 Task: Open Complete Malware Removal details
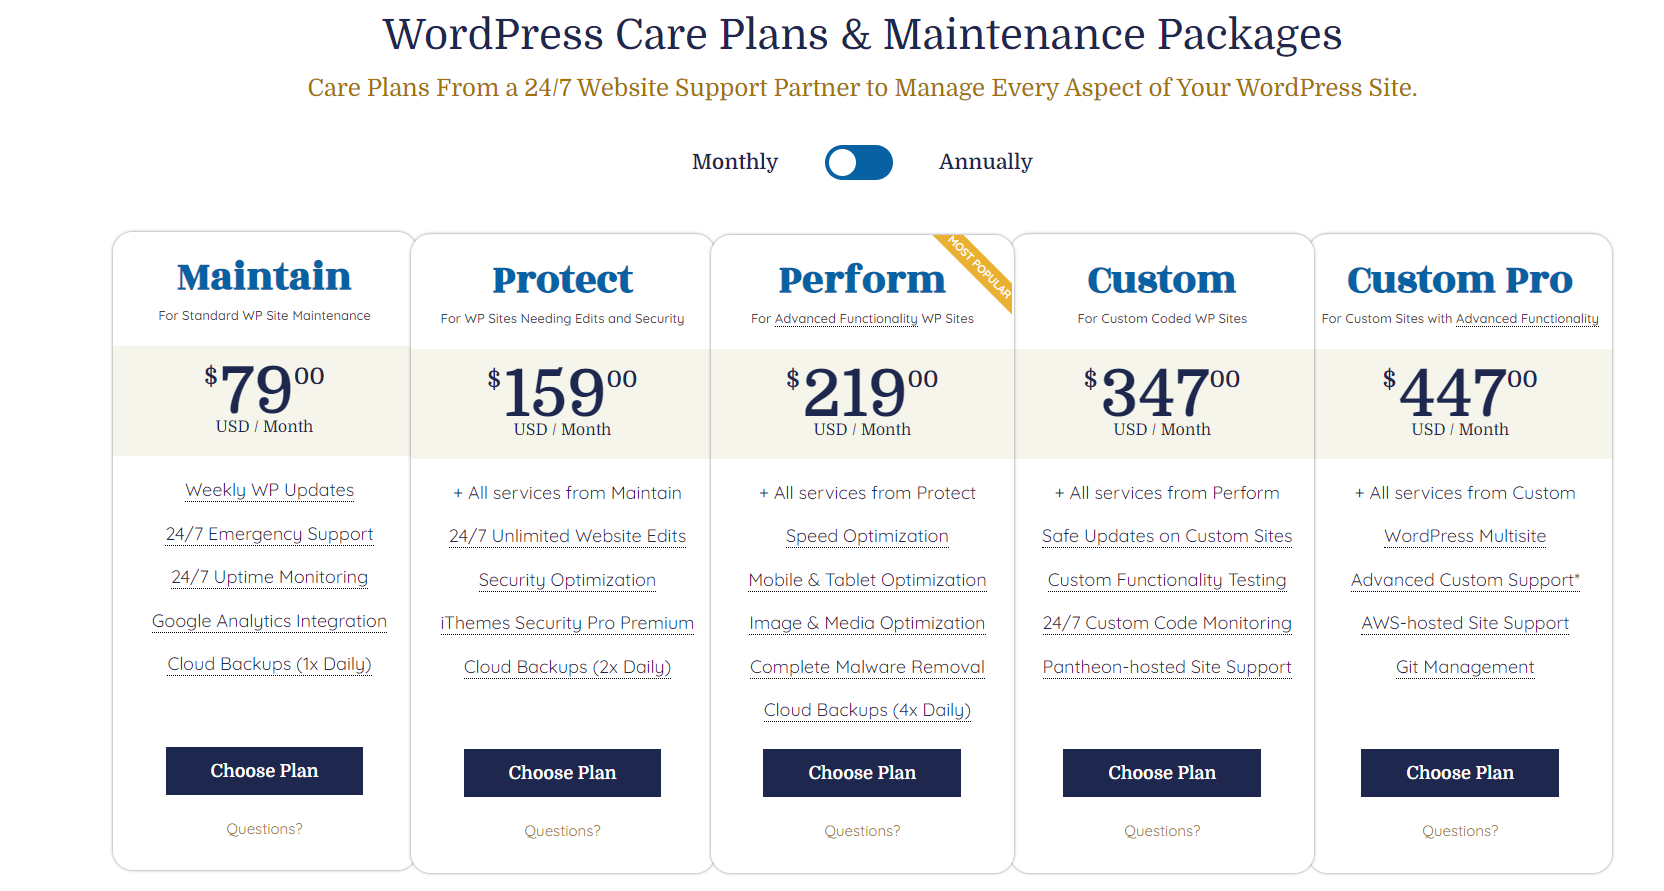tap(867, 667)
